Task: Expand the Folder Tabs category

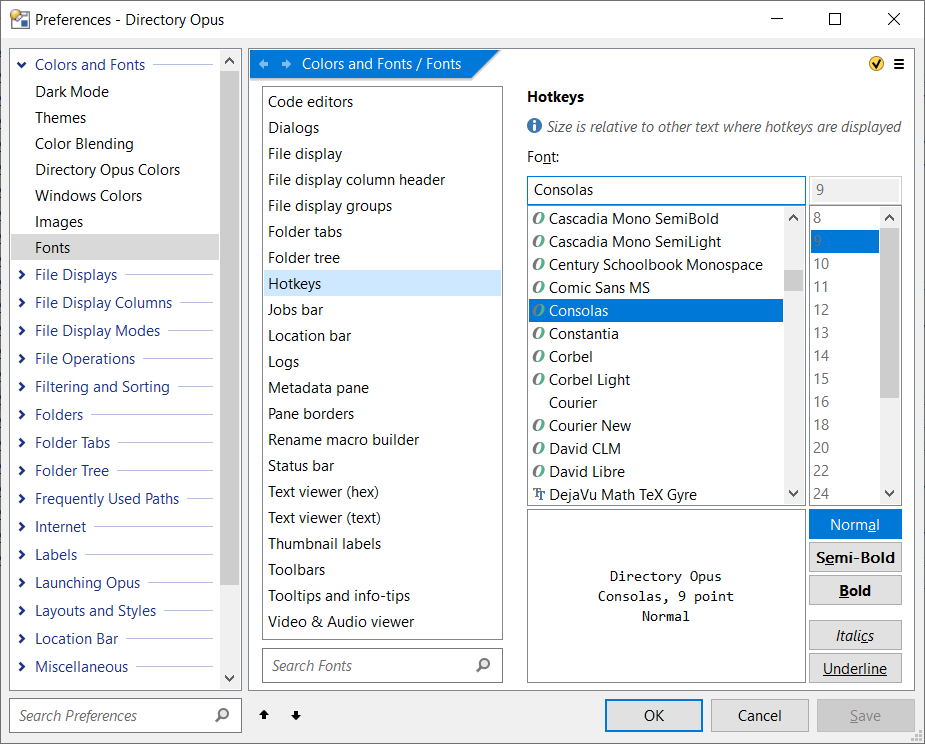Action: [x=22, y=443]
